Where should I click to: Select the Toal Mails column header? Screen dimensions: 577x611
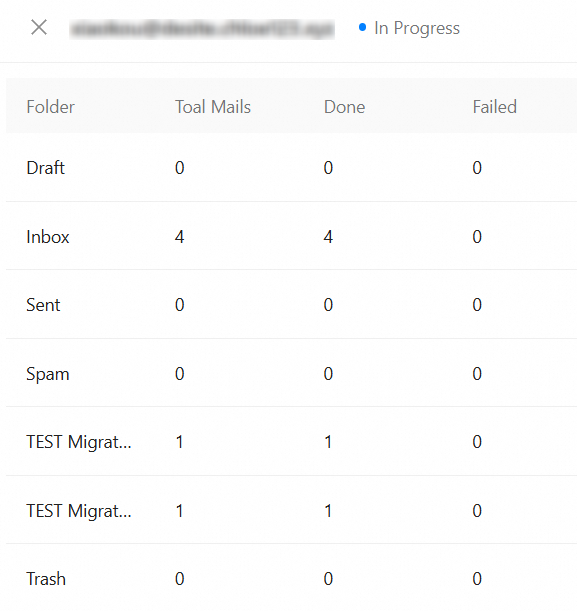click(213, 107)
